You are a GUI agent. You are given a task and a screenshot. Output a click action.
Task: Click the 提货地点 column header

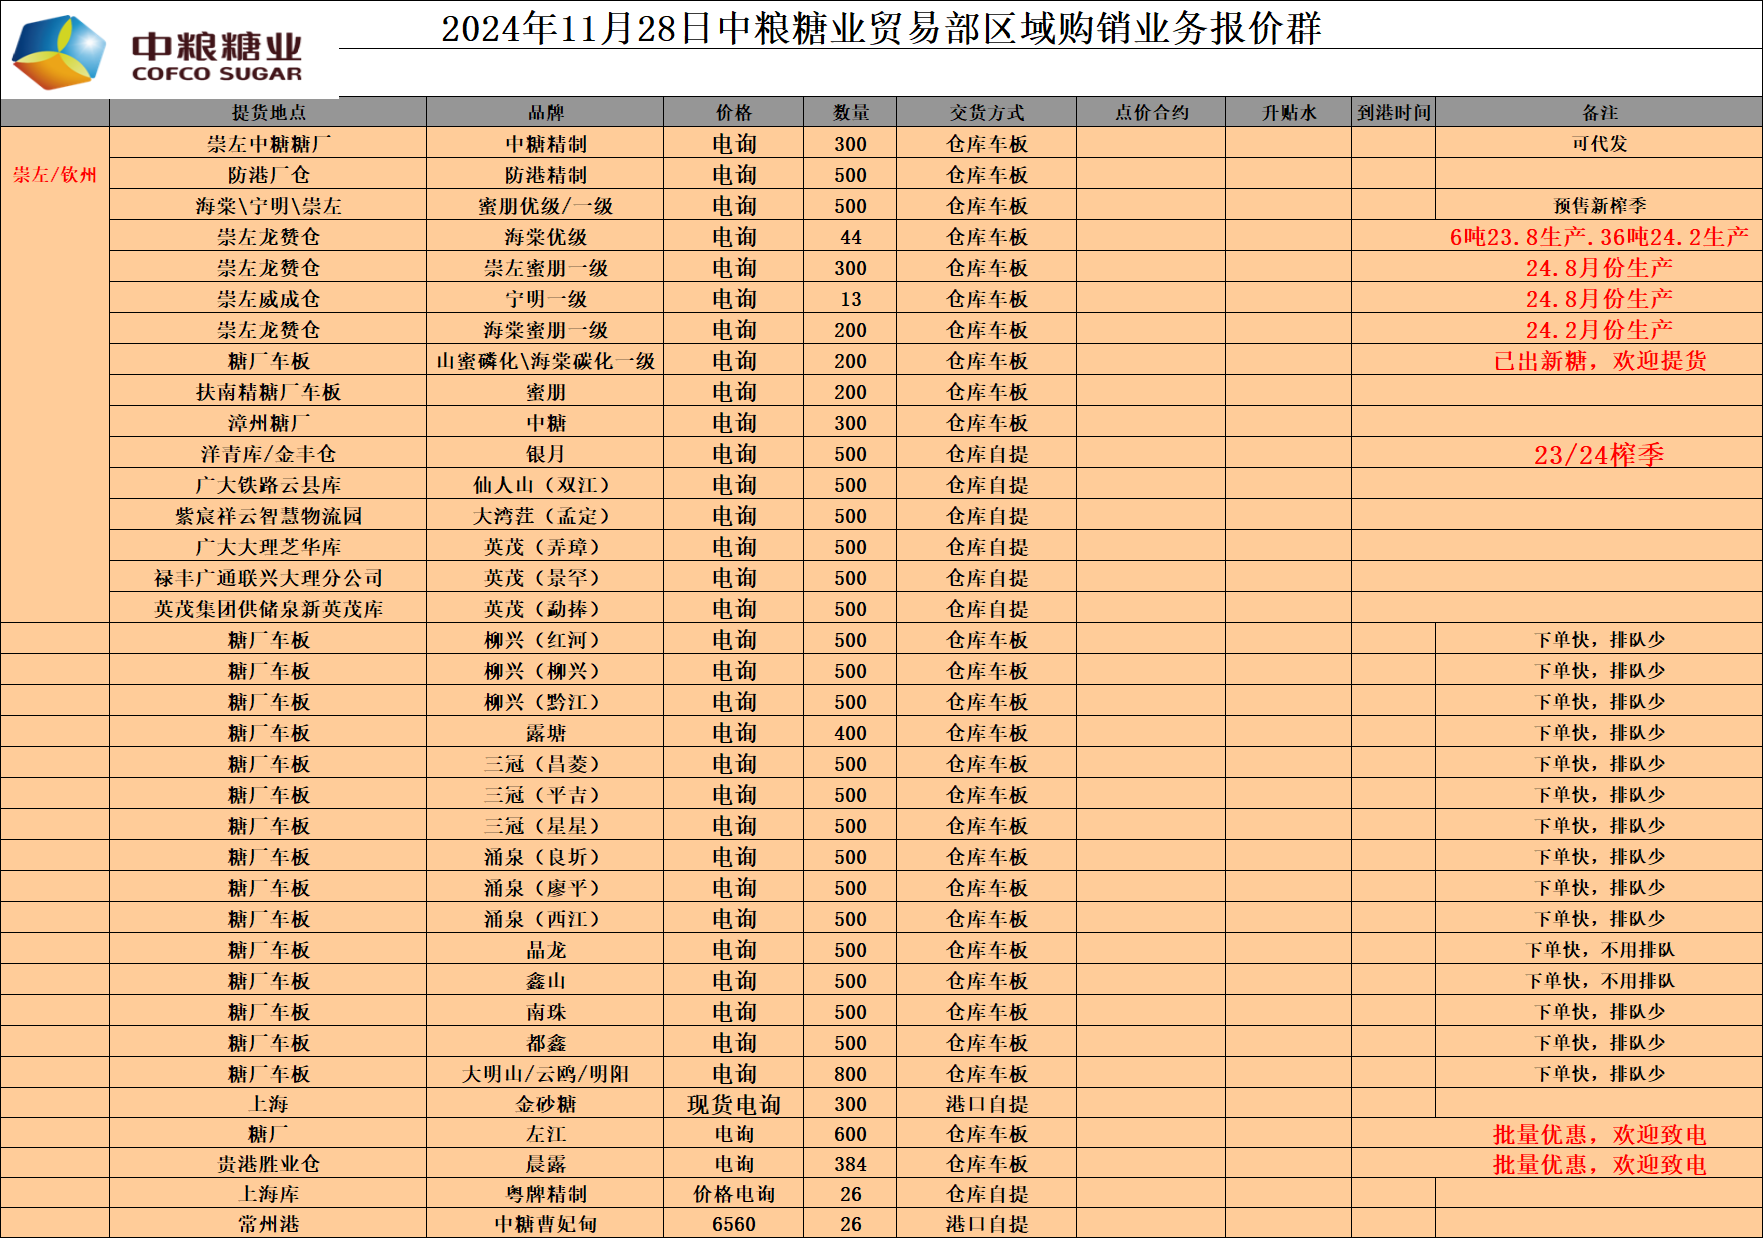click(x=268, y=113)
